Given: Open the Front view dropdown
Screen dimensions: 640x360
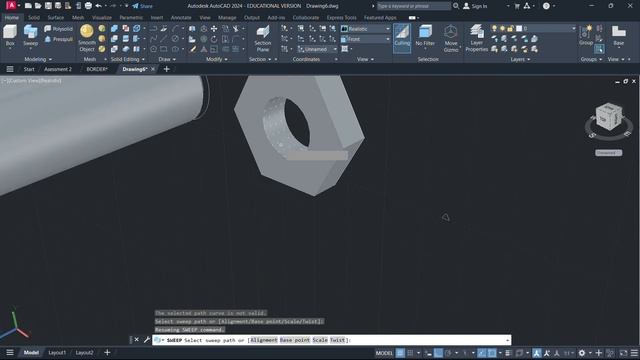Looking at the screenshot, I should pyautogui.click(x=366, y=39).
